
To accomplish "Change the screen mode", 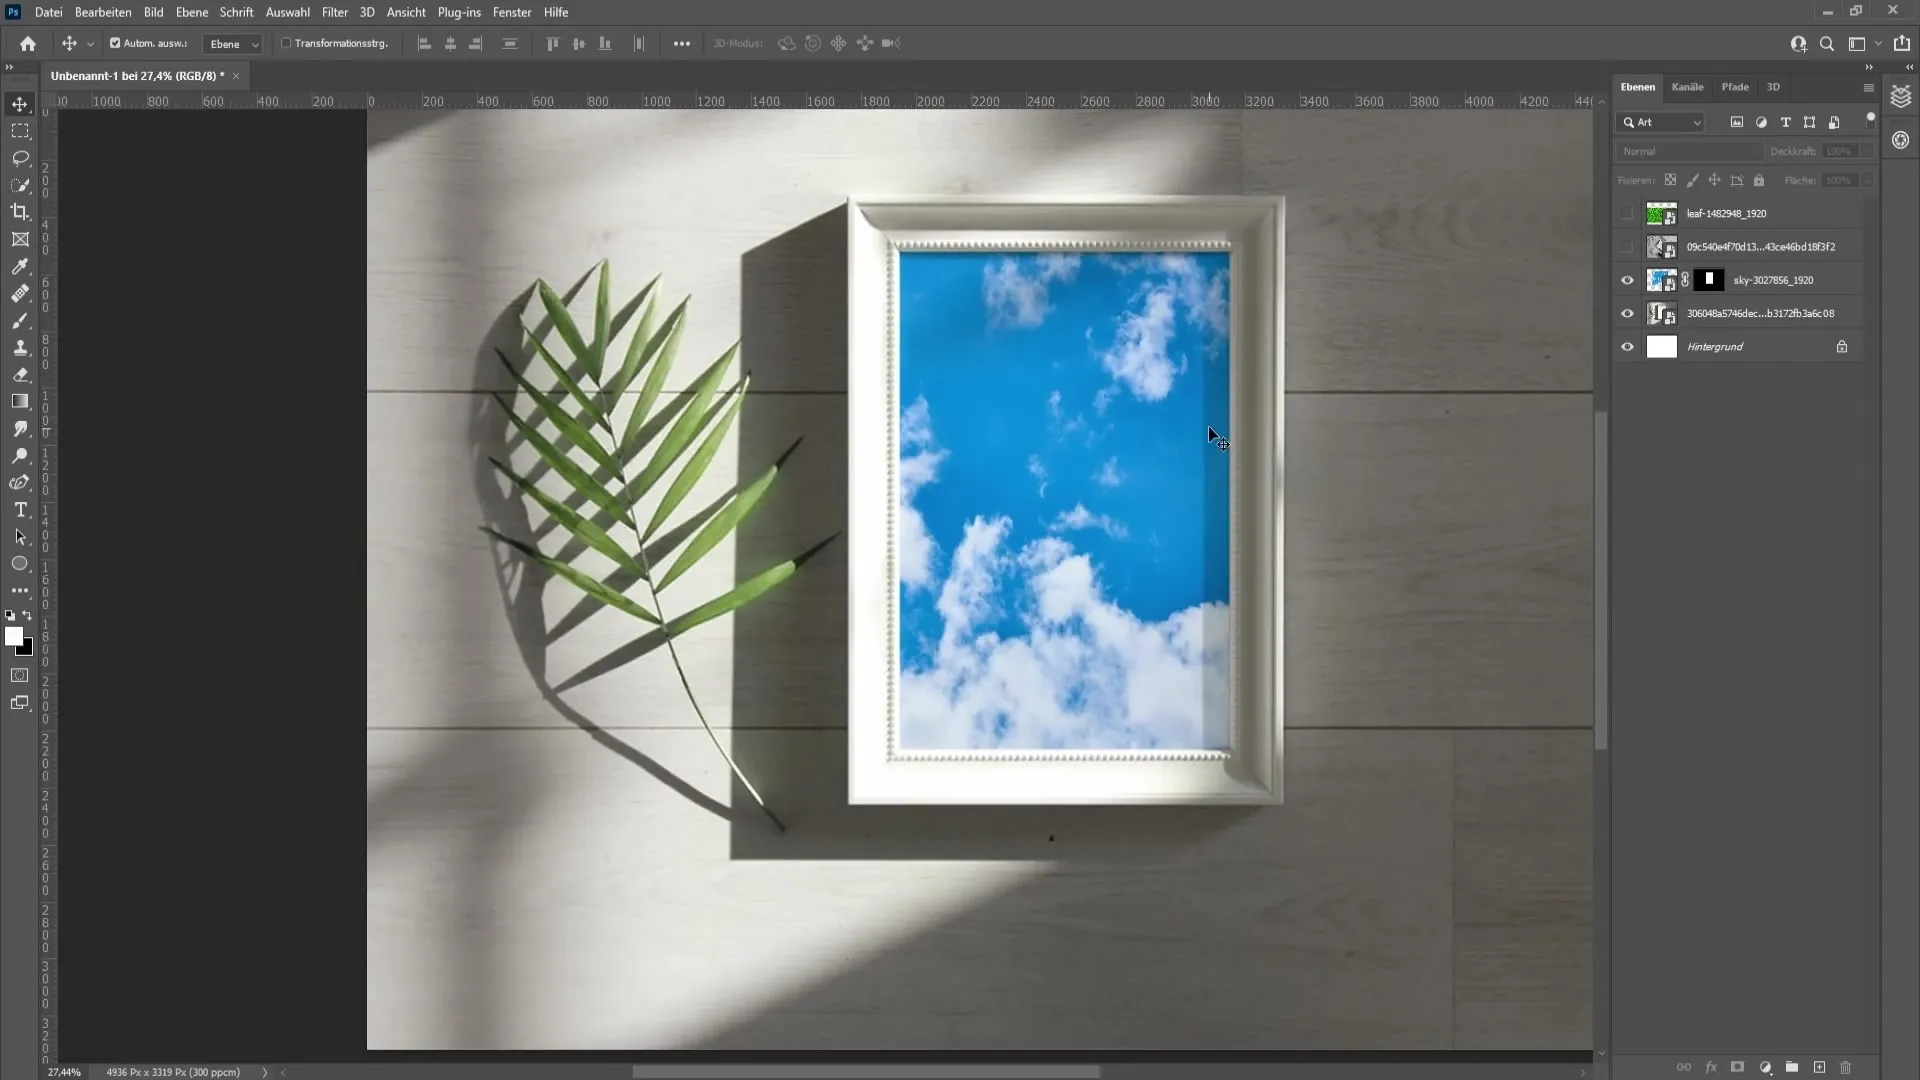I will point(20,703).
